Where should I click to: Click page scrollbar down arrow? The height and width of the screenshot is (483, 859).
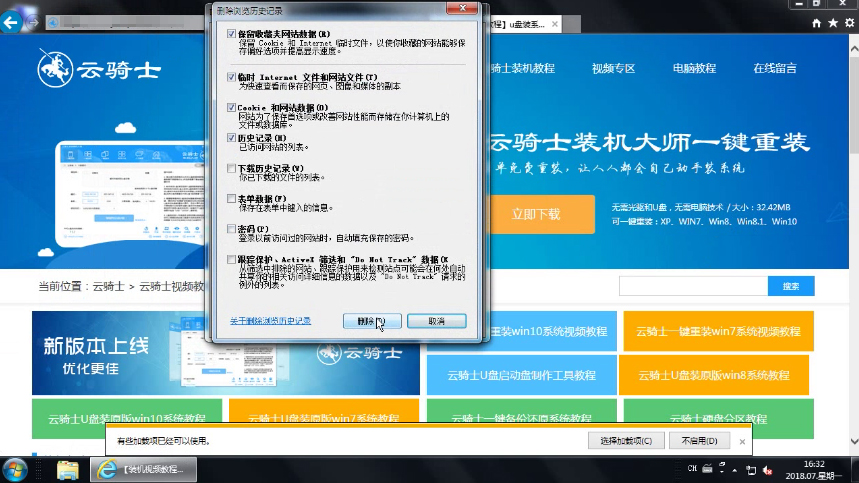[854, 441]
